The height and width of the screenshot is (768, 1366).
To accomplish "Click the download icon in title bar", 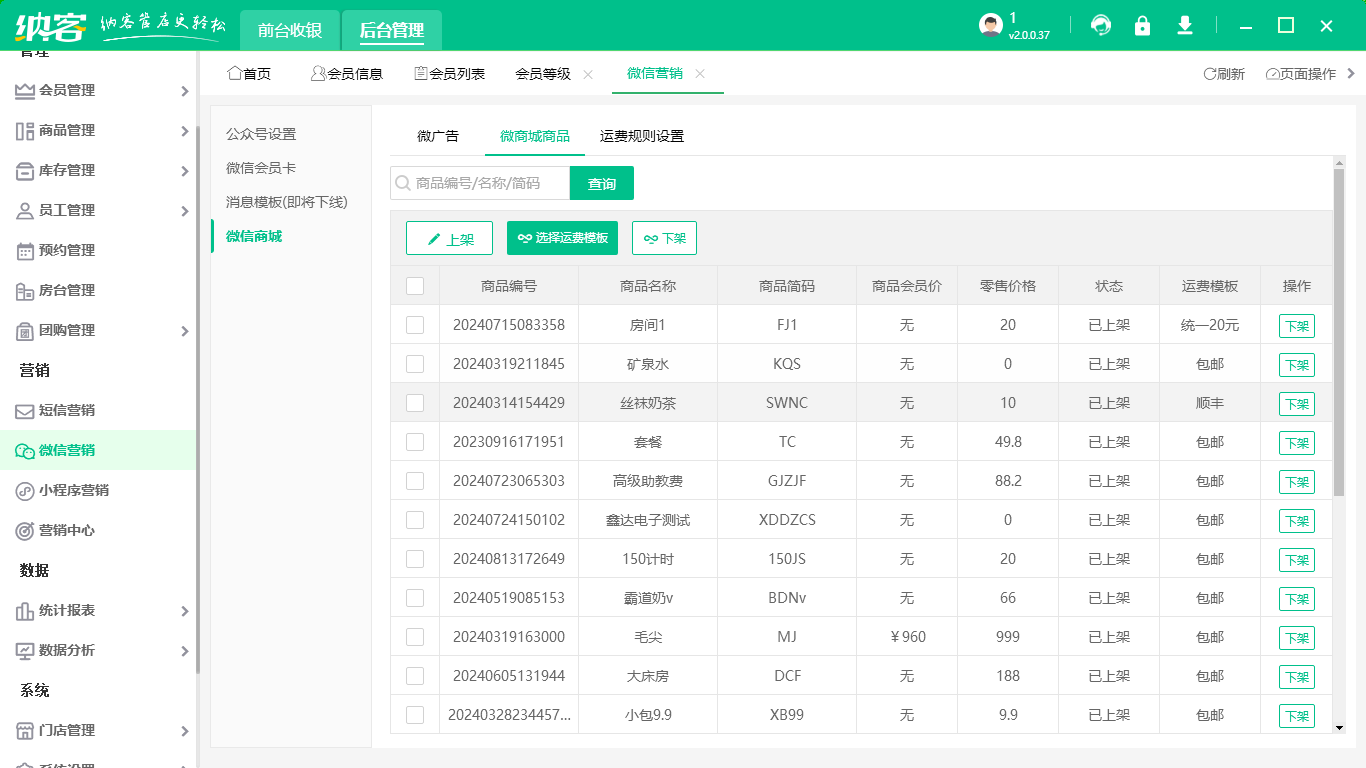I will 1185,26.
